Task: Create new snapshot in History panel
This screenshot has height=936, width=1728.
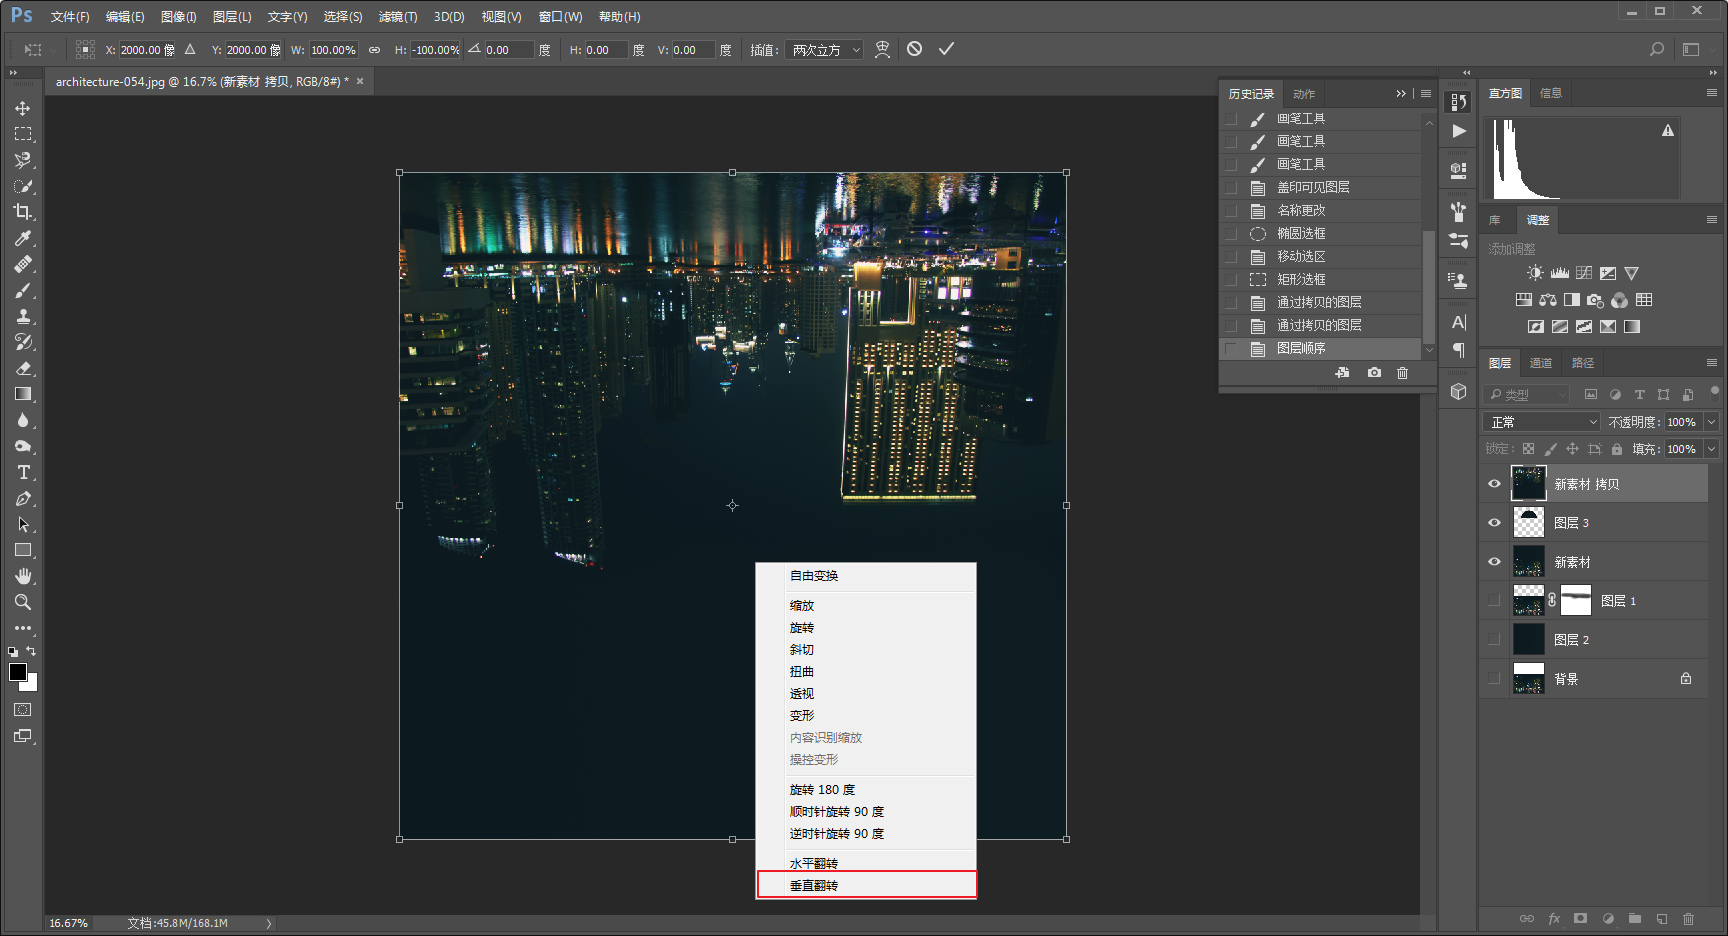Action: (x=1374, y=373)
